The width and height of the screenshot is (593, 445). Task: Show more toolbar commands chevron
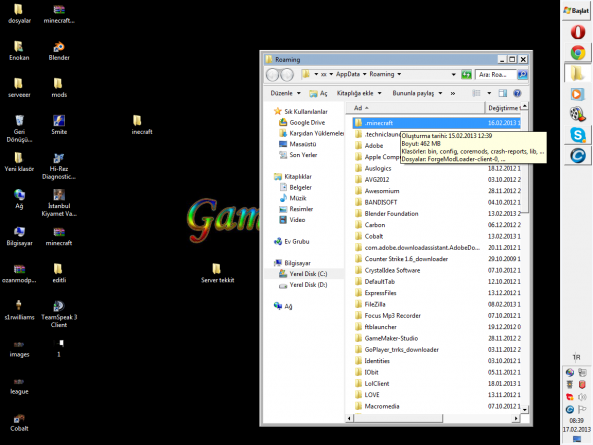453,93
